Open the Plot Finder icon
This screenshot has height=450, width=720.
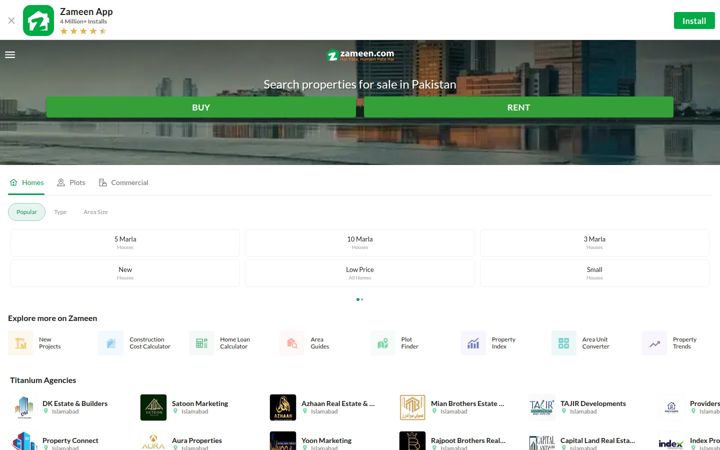[x=383, y=343]
